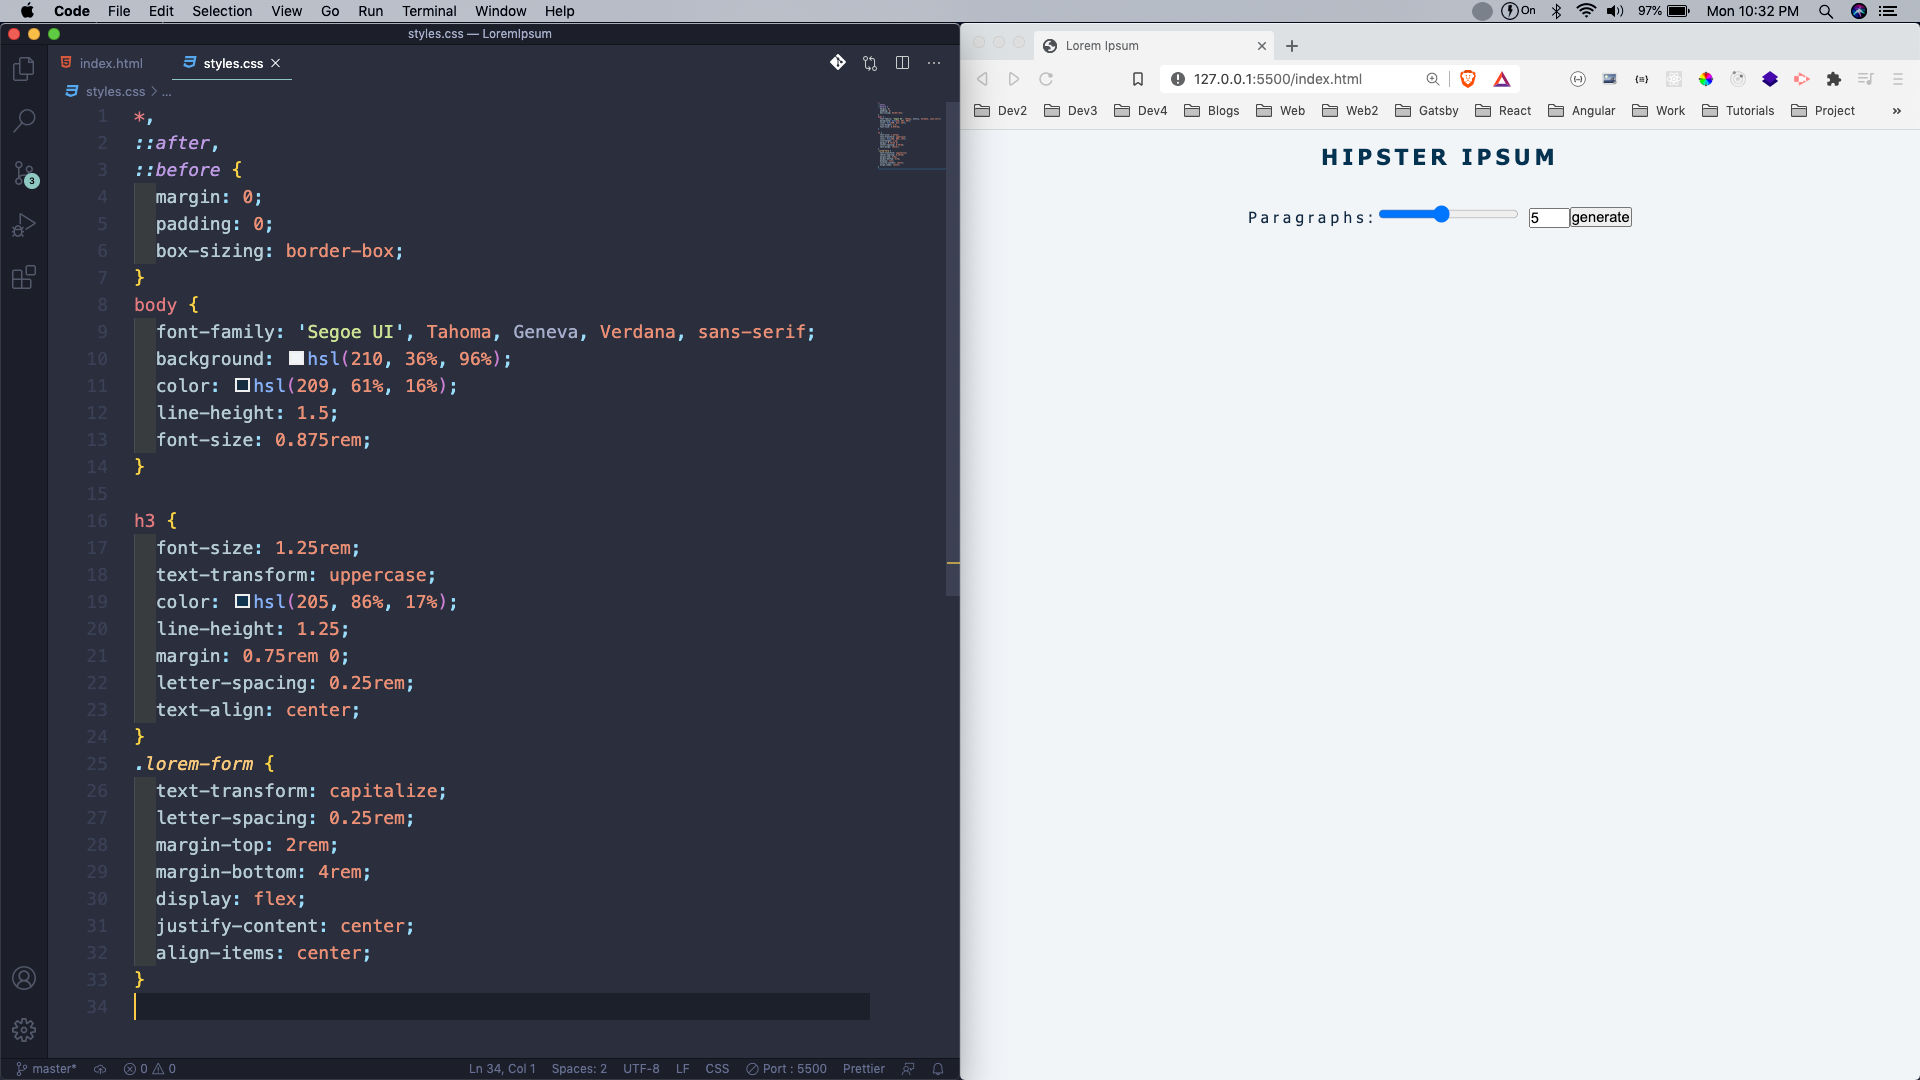Image resolution: width=1920 pixels, height=1080 pixels.
Task: Open the CSS language mode selector
Action: click(717, 1069)
